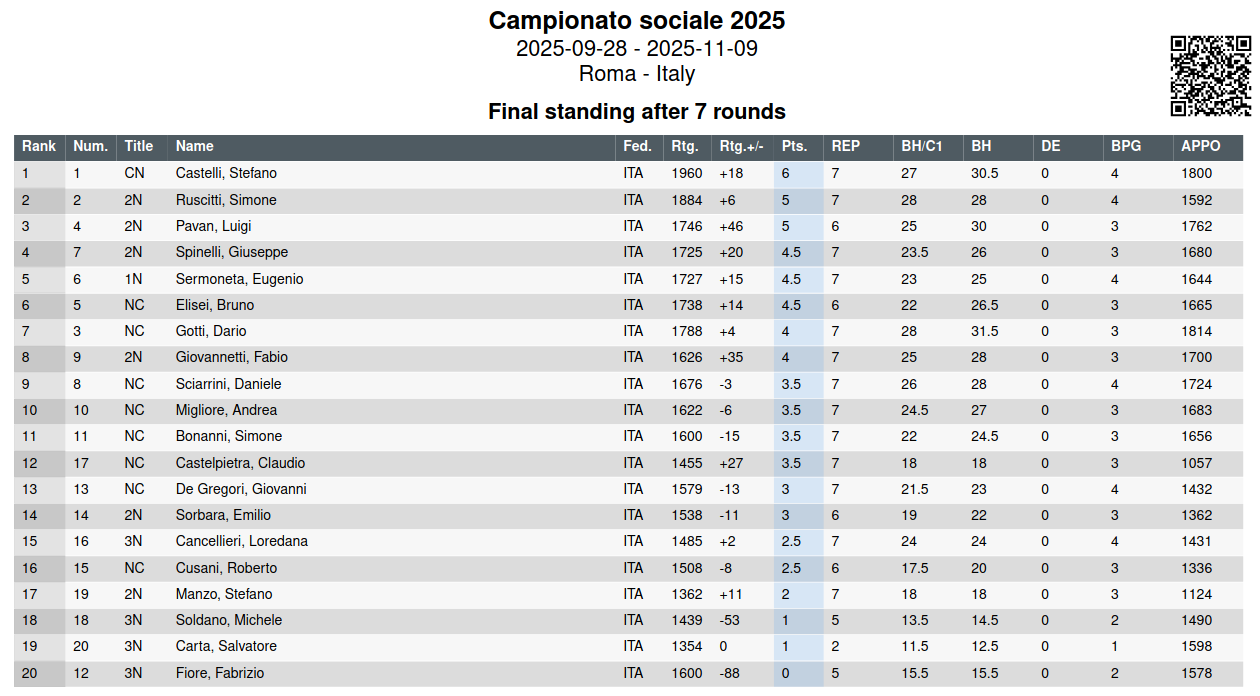Image resolution: width=1260 pixels, height=696 pixels.
Task: Select the Rtg.+/- column header
Action: [741, 147]
